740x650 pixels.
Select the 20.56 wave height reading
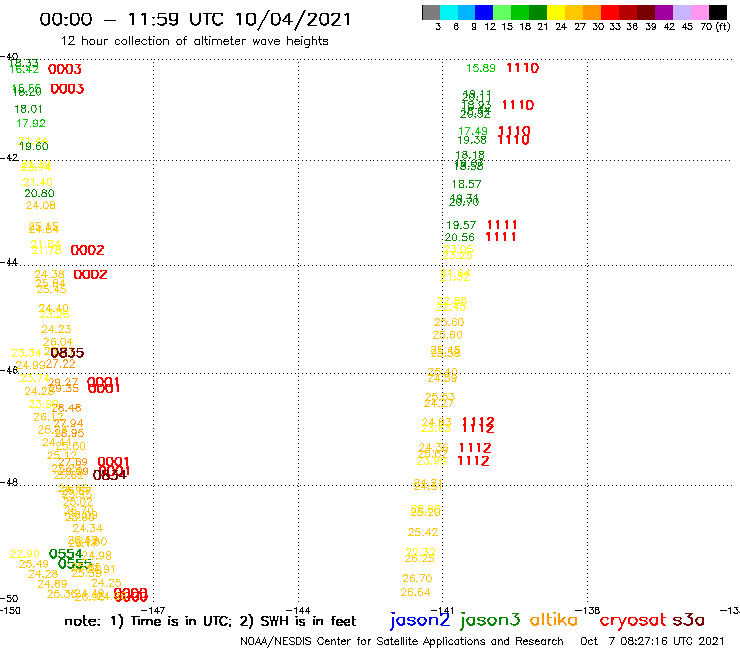459,237
